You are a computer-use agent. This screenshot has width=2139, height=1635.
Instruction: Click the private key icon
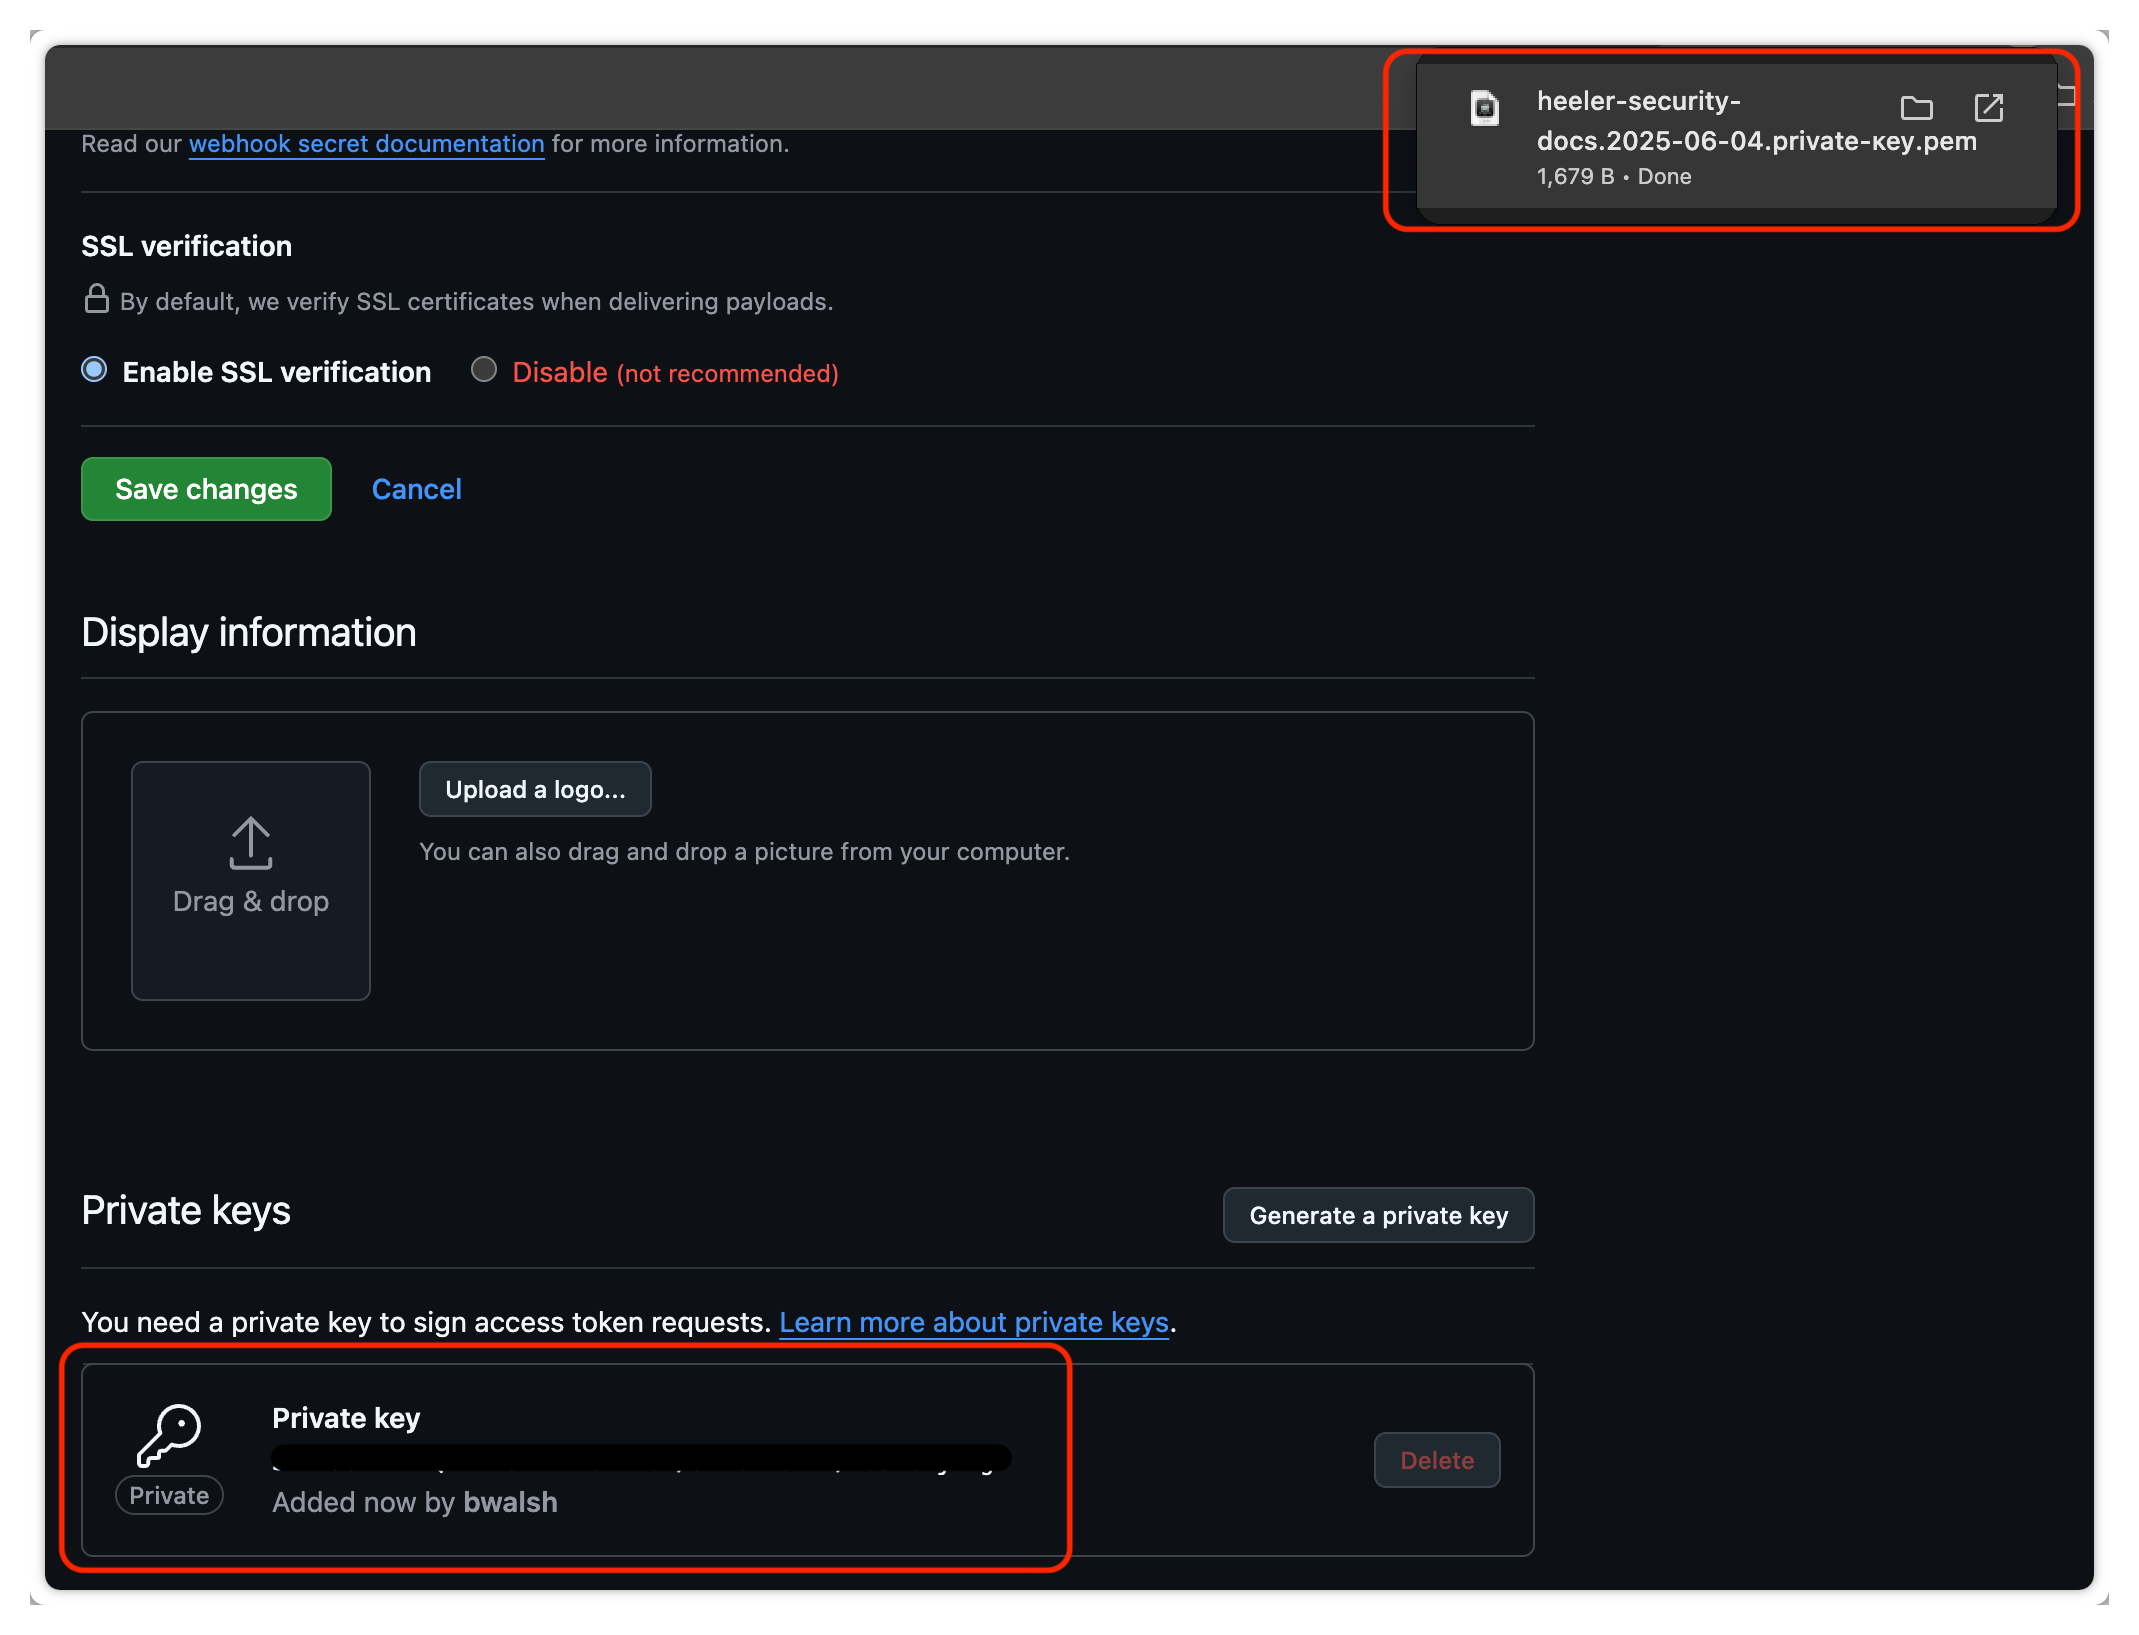click(x=169, y=1436)
